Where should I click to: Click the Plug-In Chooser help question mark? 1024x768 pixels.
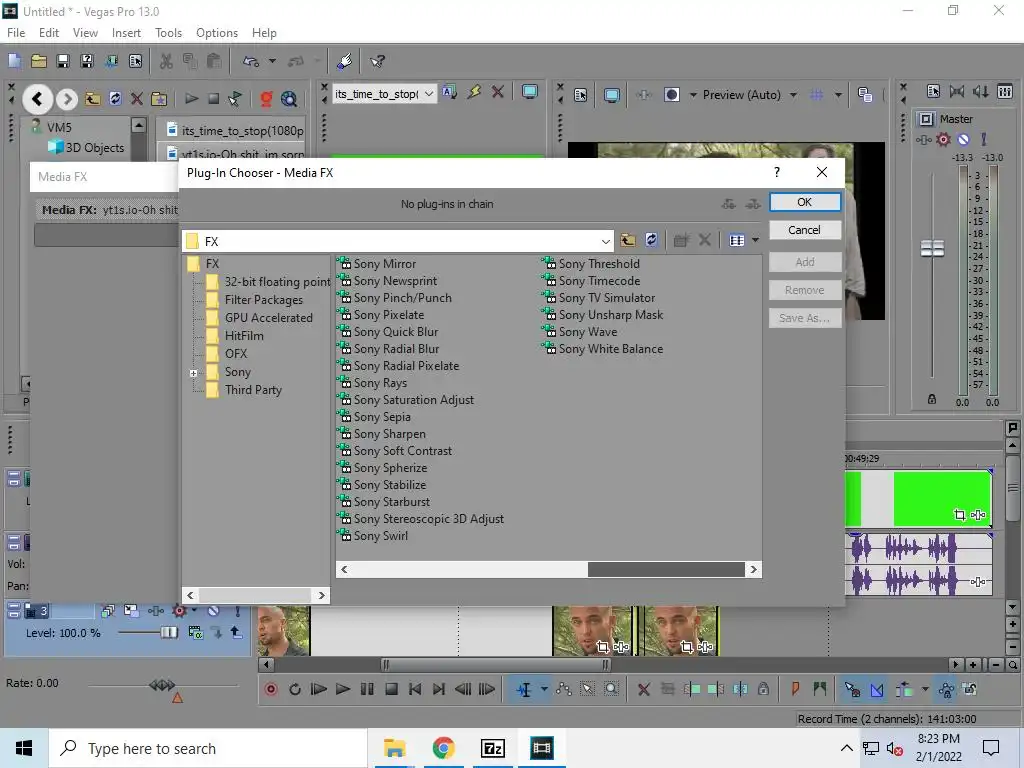776,172
